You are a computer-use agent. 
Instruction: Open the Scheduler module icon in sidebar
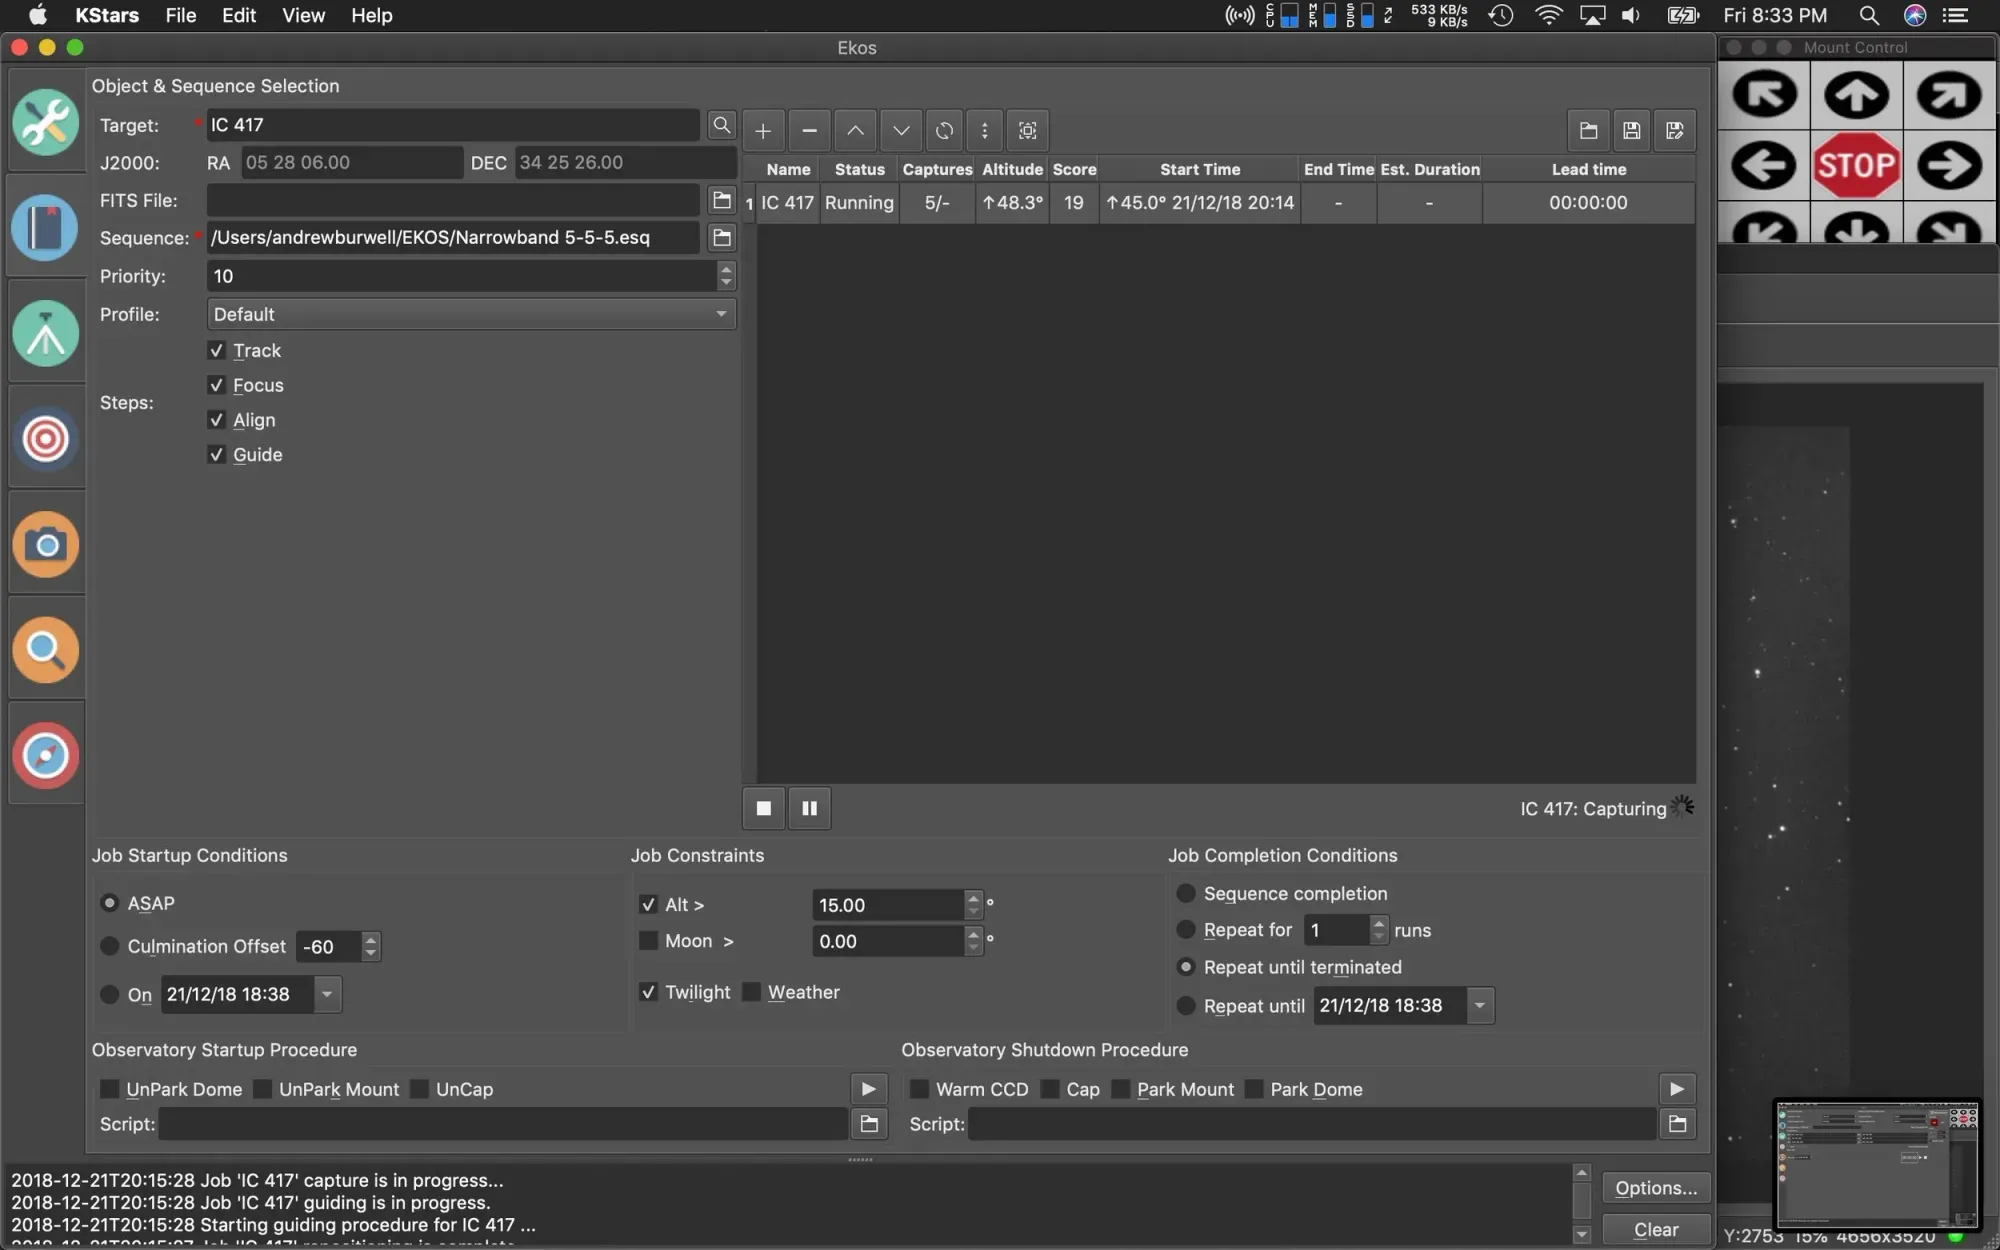(x=45, y=228)
